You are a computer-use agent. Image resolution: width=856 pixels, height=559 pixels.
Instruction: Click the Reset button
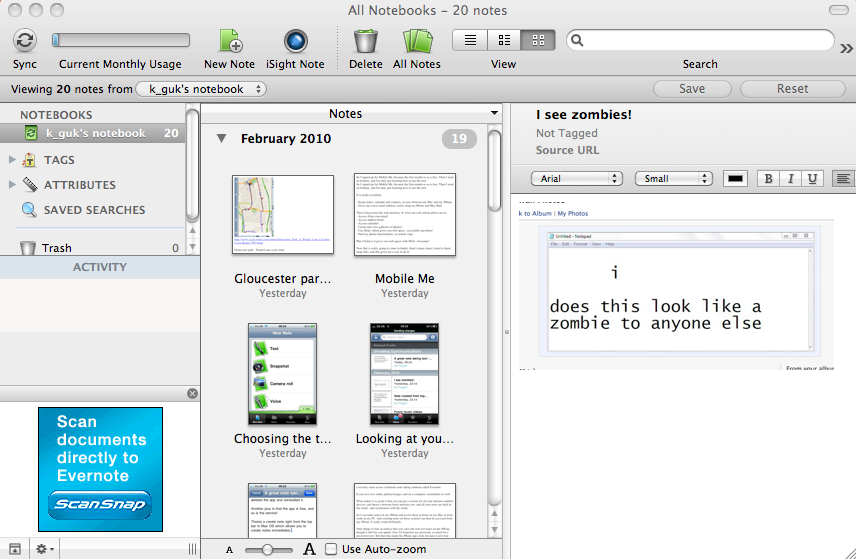click(792, 89)
